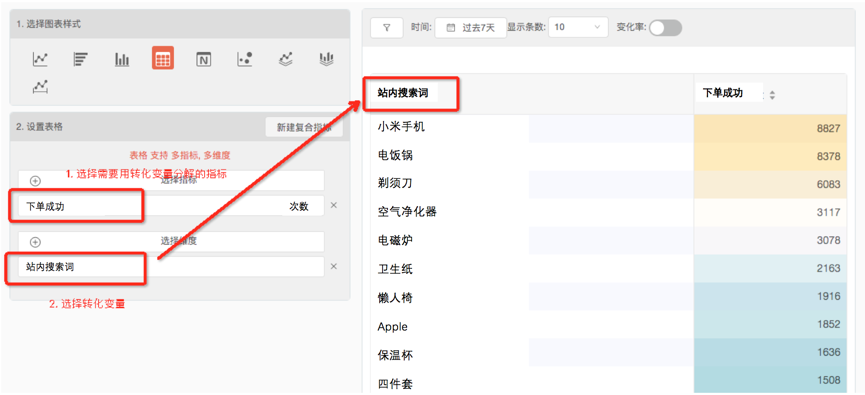The width and height of the screenshot is (865, 395).
Task: Open the 次数 measure type selector
Action: pyautogui.click(x=299, y=206)
